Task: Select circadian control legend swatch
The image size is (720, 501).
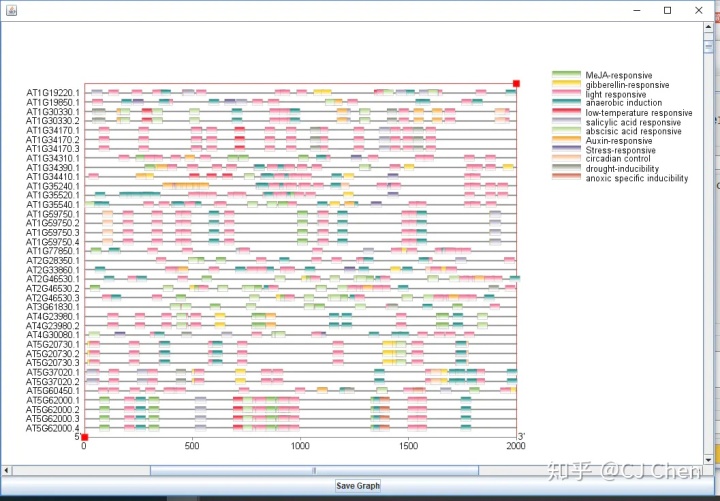Action: coord(566,159)
